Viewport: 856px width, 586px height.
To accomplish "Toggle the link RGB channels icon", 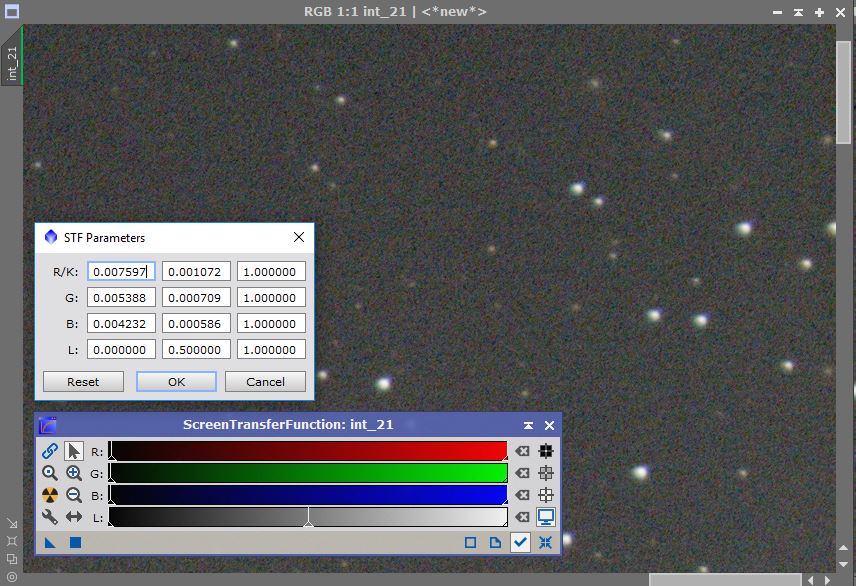I will tap(49, 451).
